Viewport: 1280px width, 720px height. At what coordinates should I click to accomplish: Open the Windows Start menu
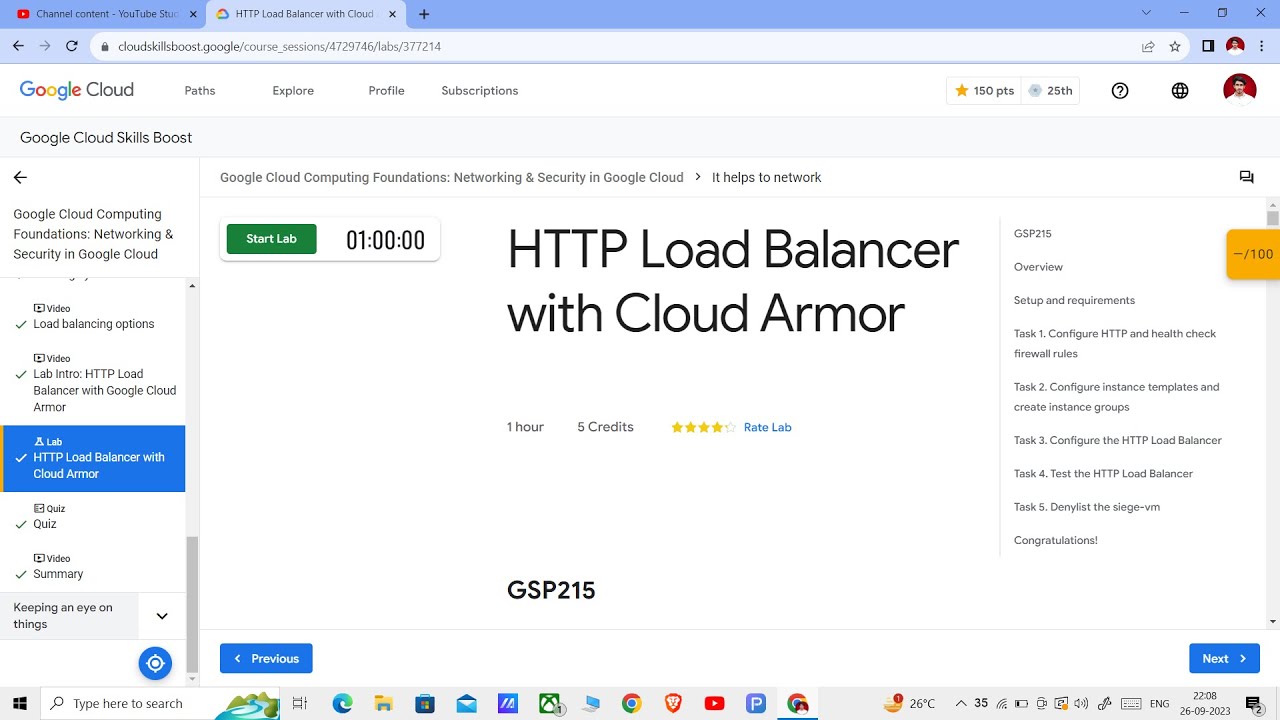pos(19,703)
